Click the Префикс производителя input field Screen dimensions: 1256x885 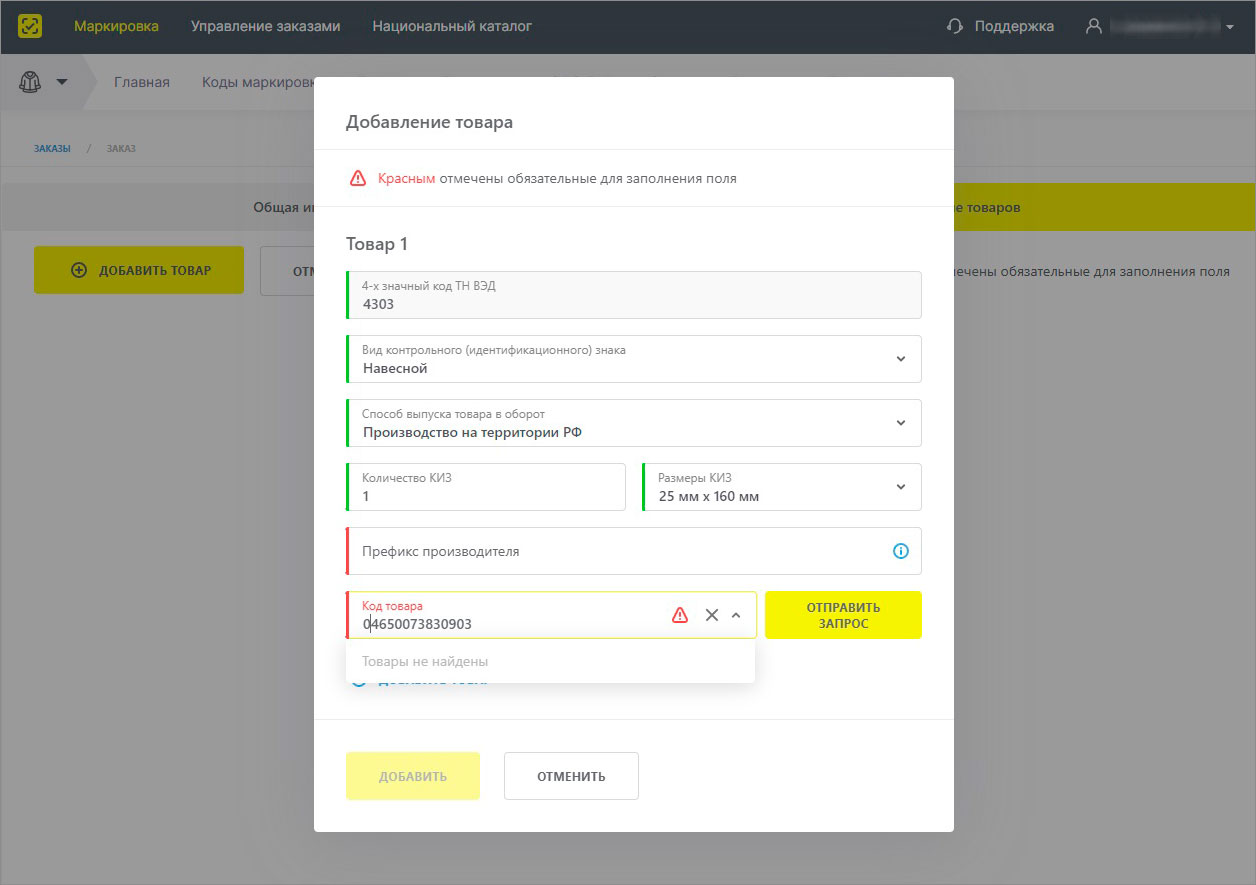634,551
